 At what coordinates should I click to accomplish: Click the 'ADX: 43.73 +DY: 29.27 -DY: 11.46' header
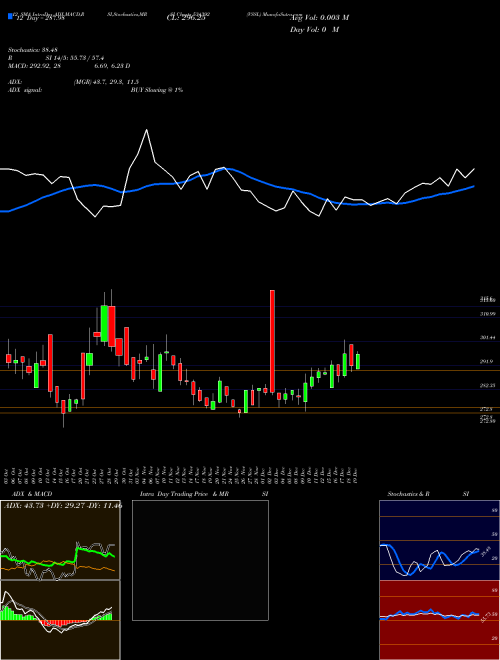(x=63, y=505)
